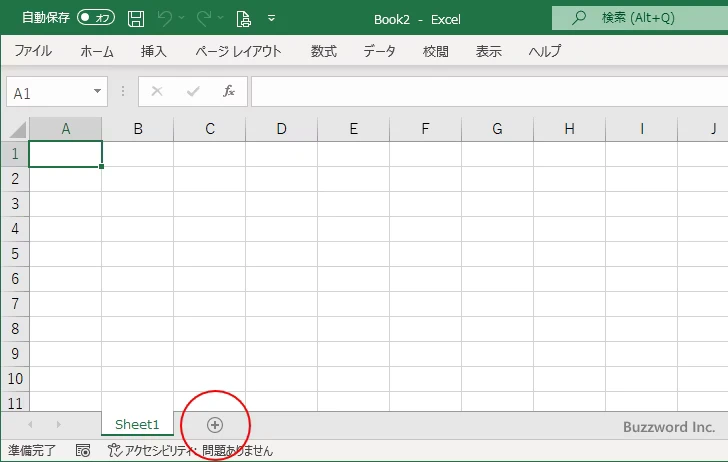
Task: Expand the Name Box dropdown arrow
Action: [x=97, y=92]
